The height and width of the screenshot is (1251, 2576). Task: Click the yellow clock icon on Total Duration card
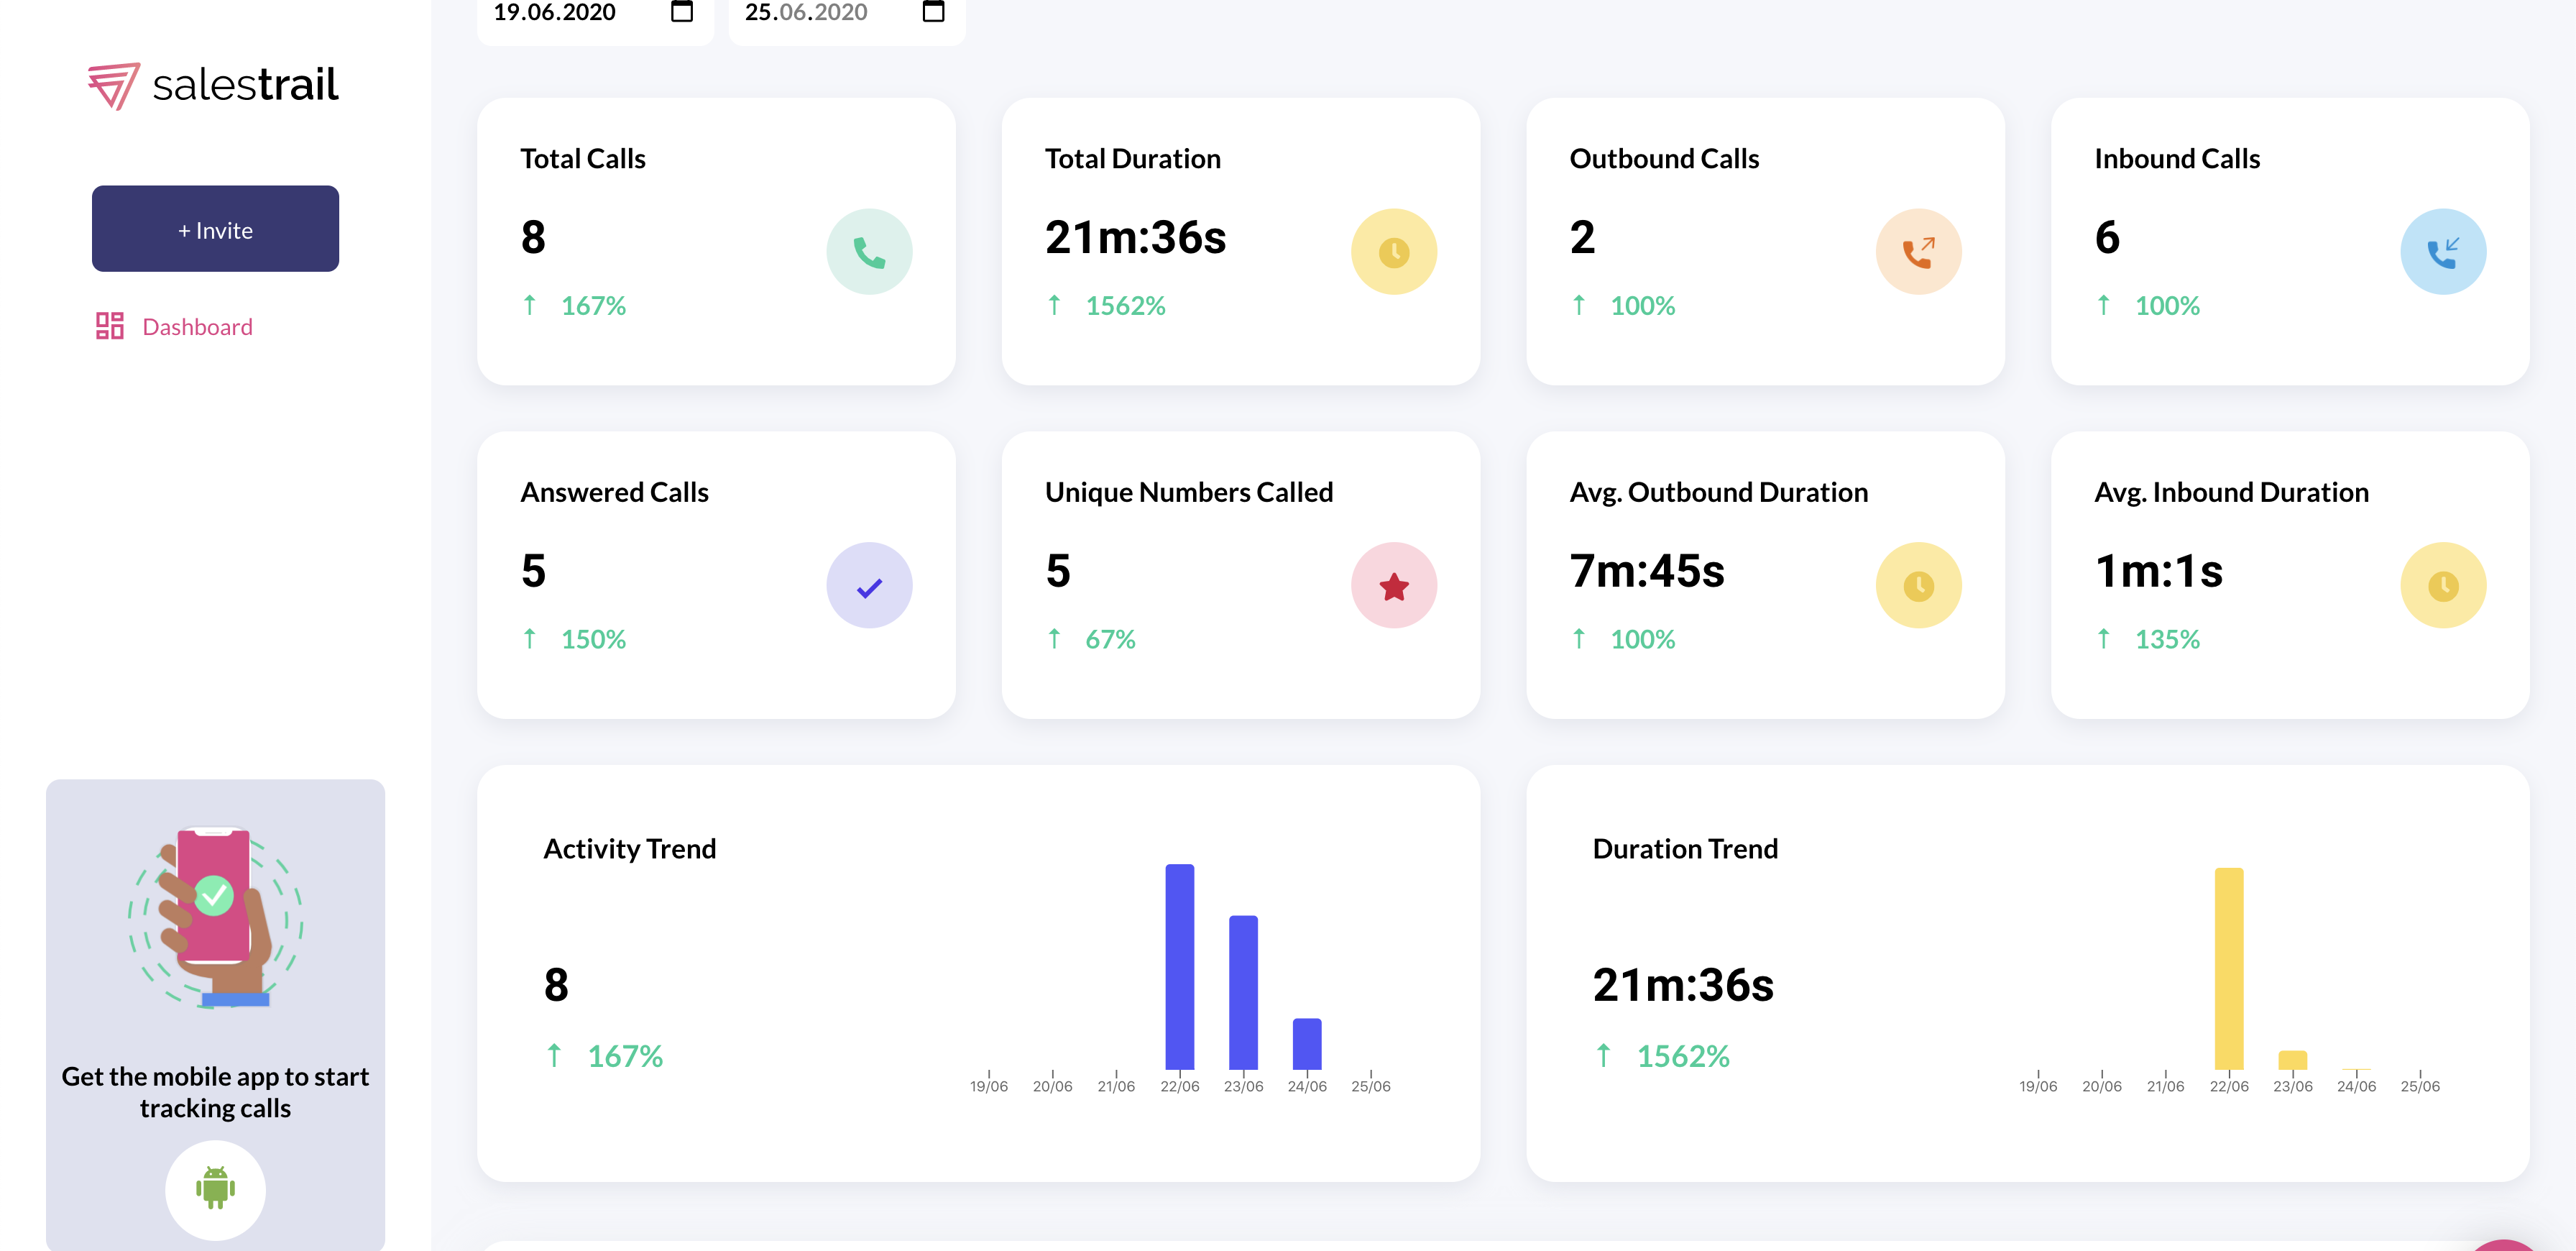point(1394,251)
